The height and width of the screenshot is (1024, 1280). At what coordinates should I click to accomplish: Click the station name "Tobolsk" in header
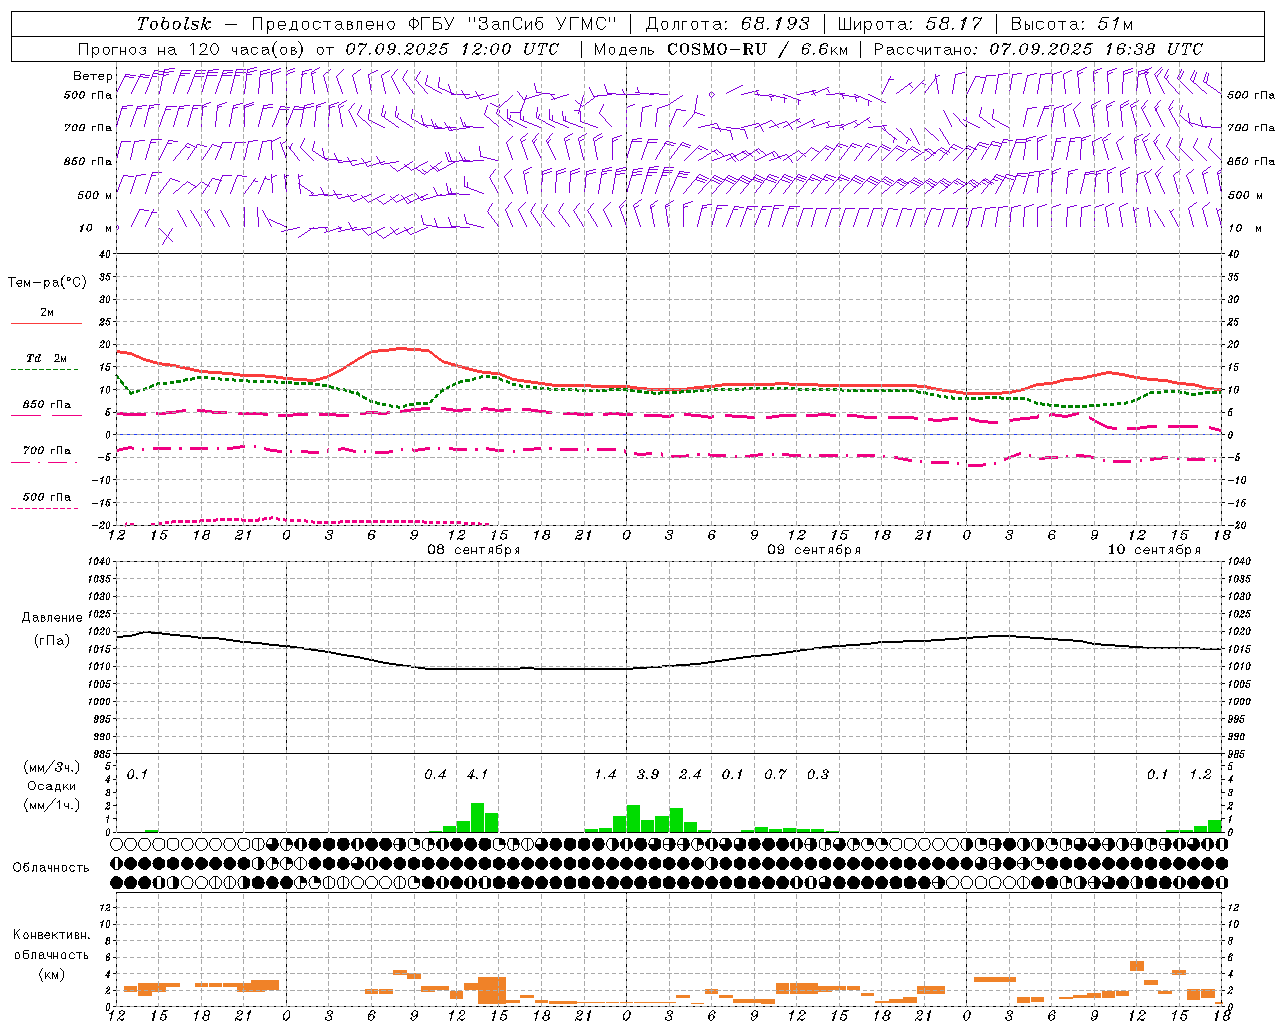(x=175, y=24)
